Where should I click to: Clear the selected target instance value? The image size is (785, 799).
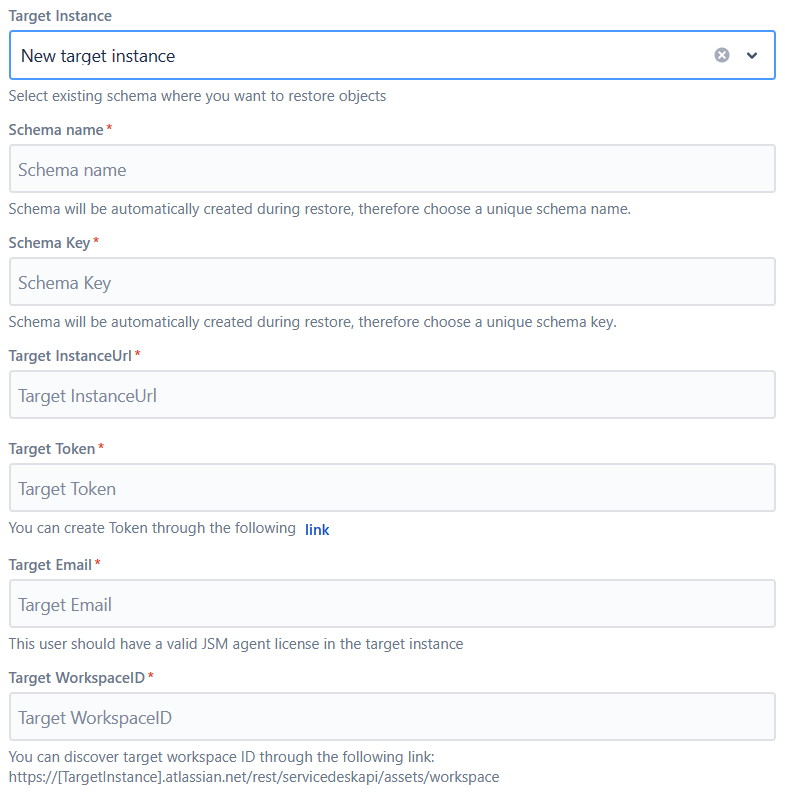point(721,55)
